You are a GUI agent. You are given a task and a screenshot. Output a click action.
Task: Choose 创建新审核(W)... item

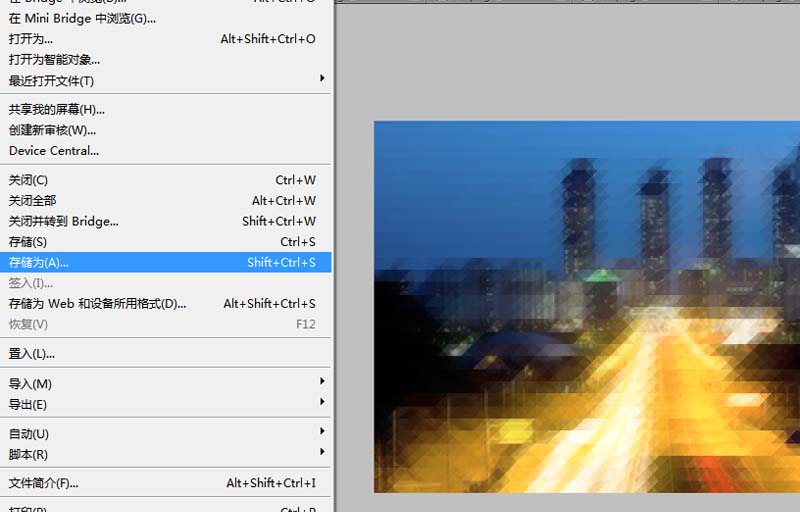[165, 130]
